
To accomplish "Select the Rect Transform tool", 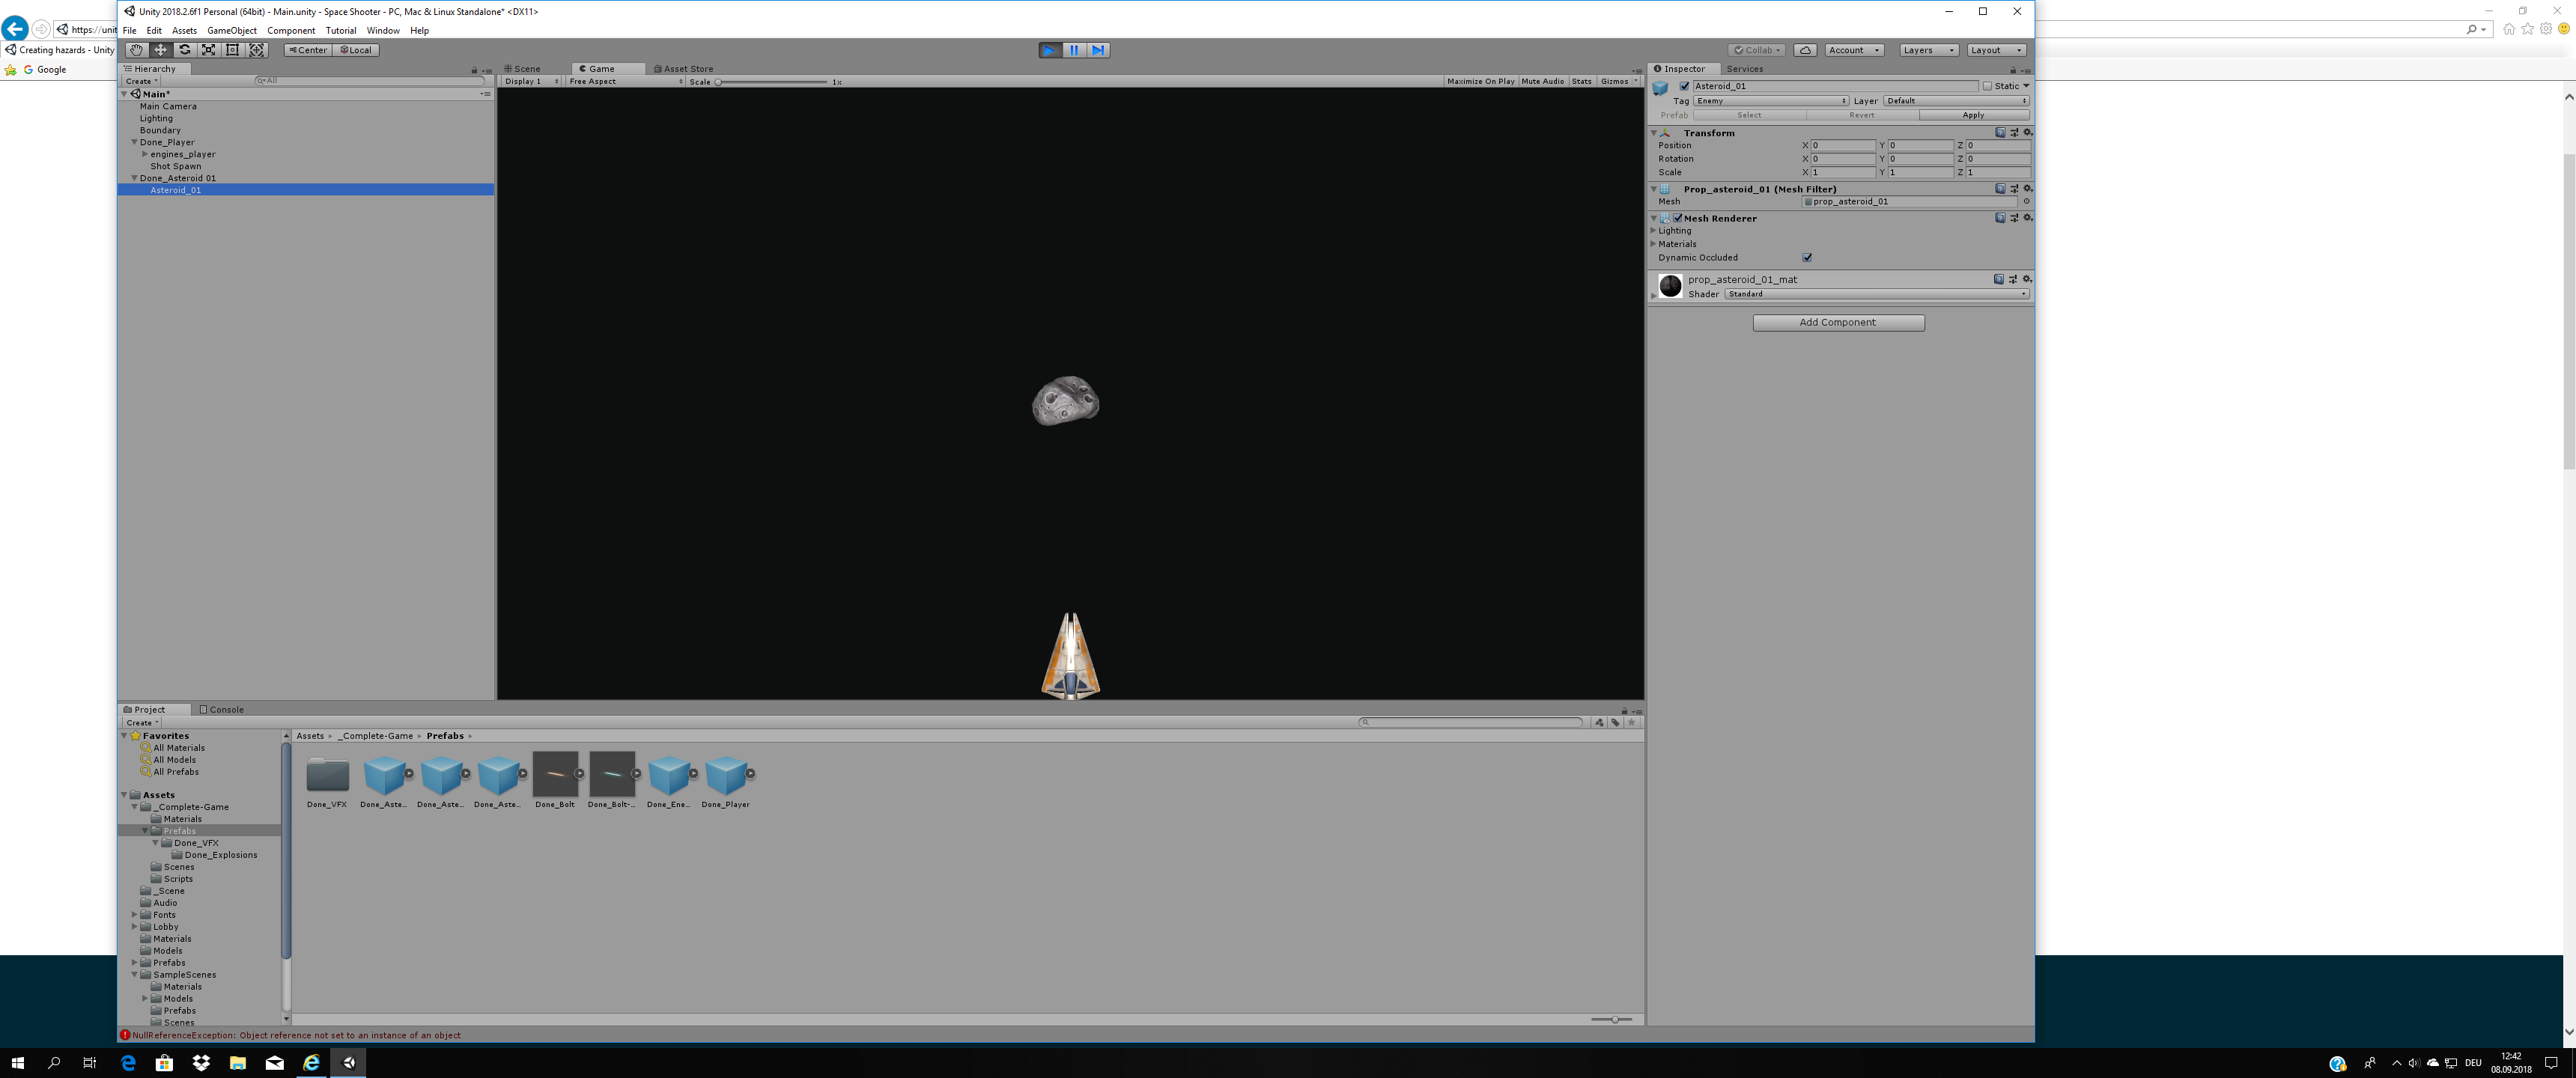I will (x=232, y=50).
